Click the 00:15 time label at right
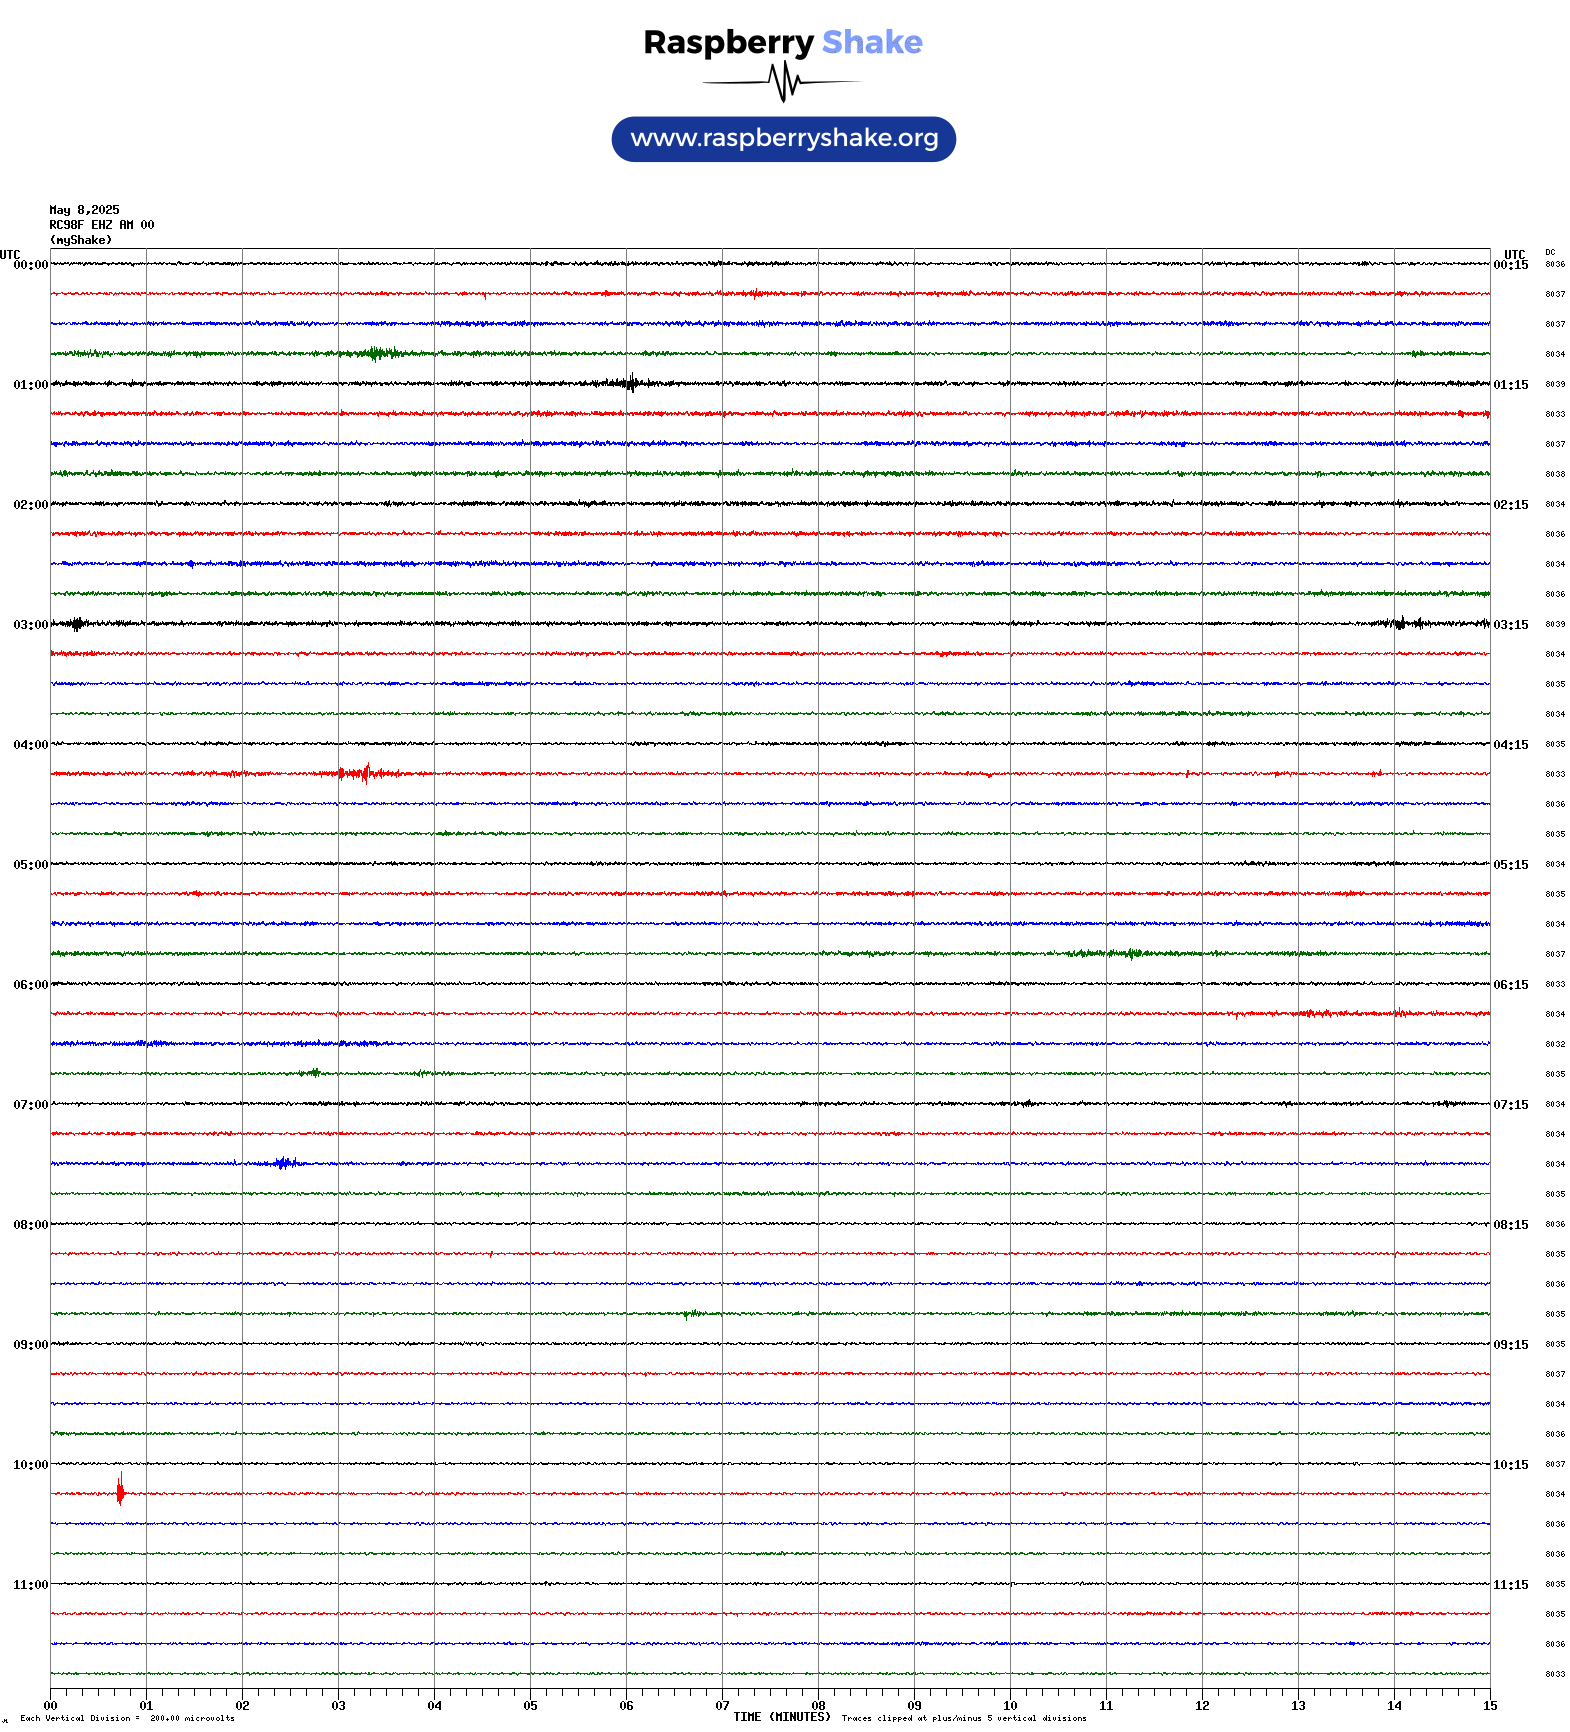The image size is (1570, 1732). point(1511,265)
